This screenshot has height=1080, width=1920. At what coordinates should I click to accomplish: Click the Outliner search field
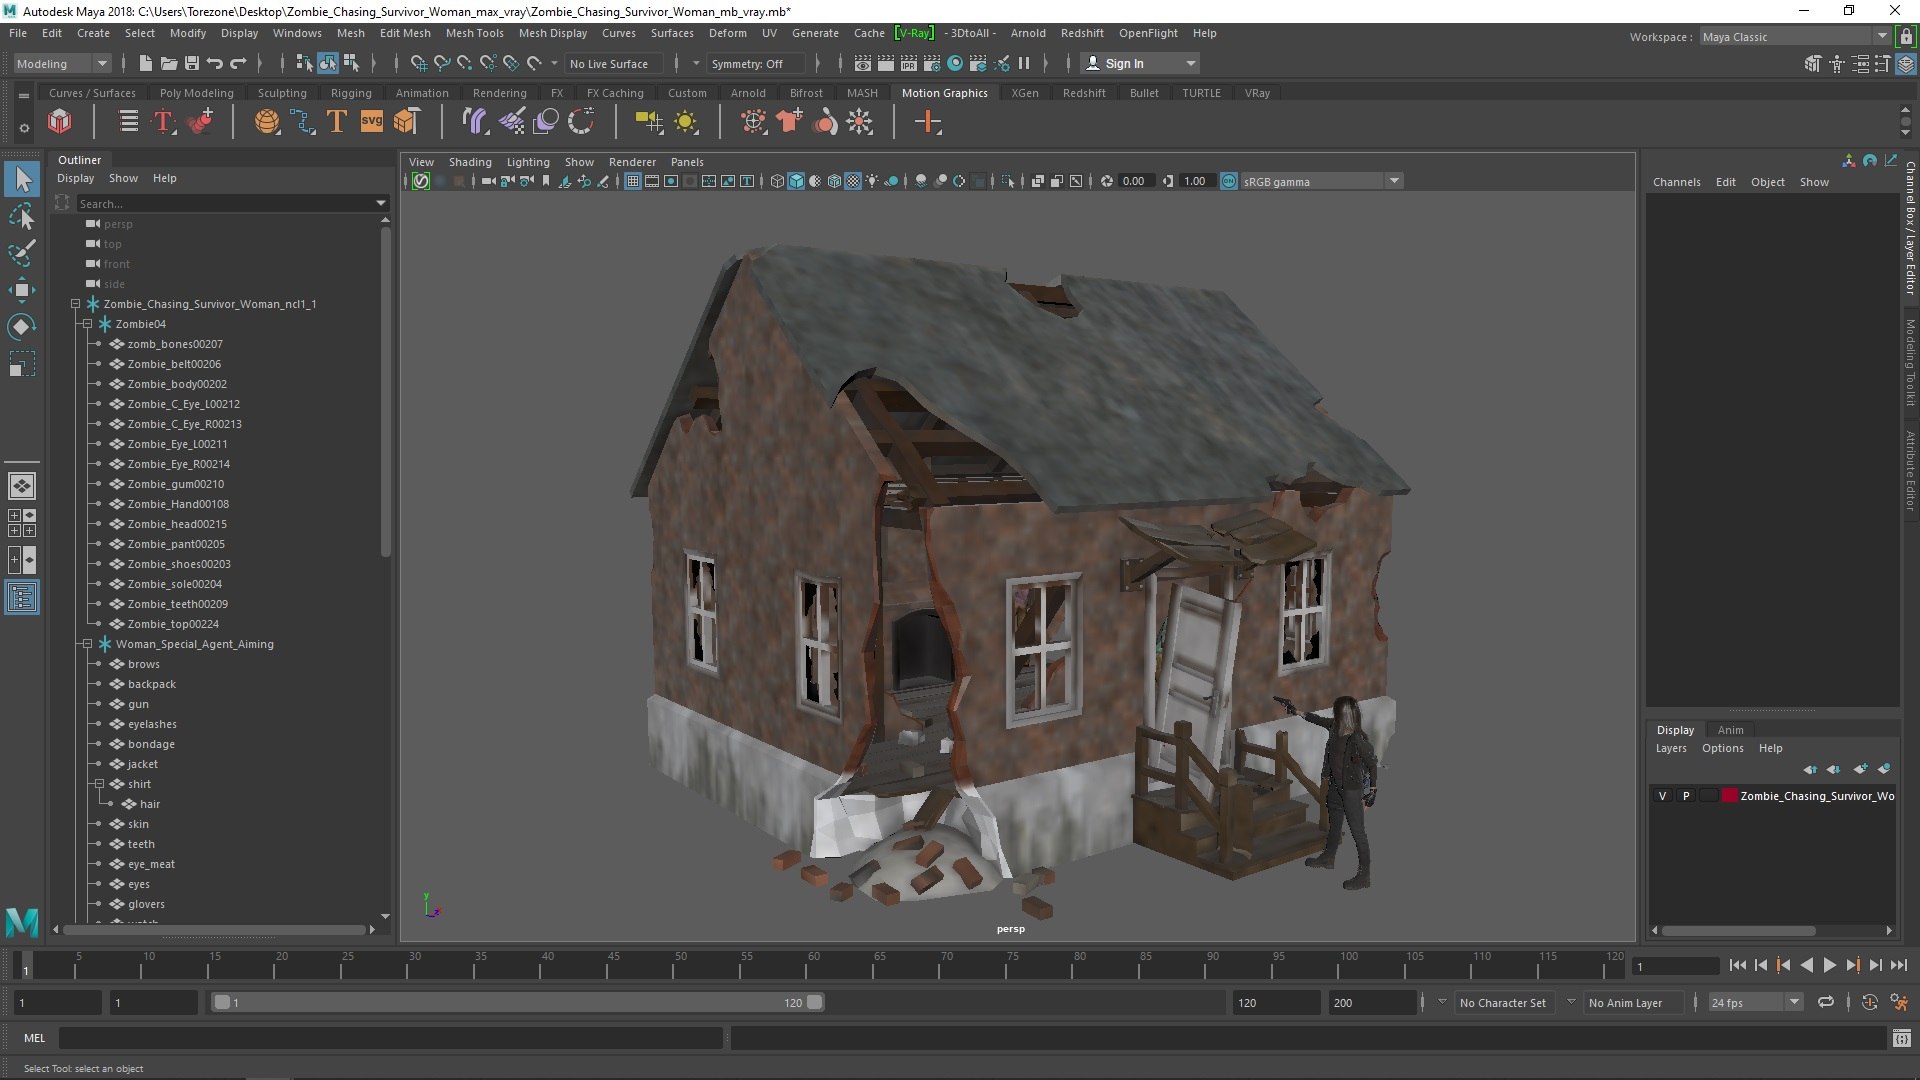click(225, 204)
